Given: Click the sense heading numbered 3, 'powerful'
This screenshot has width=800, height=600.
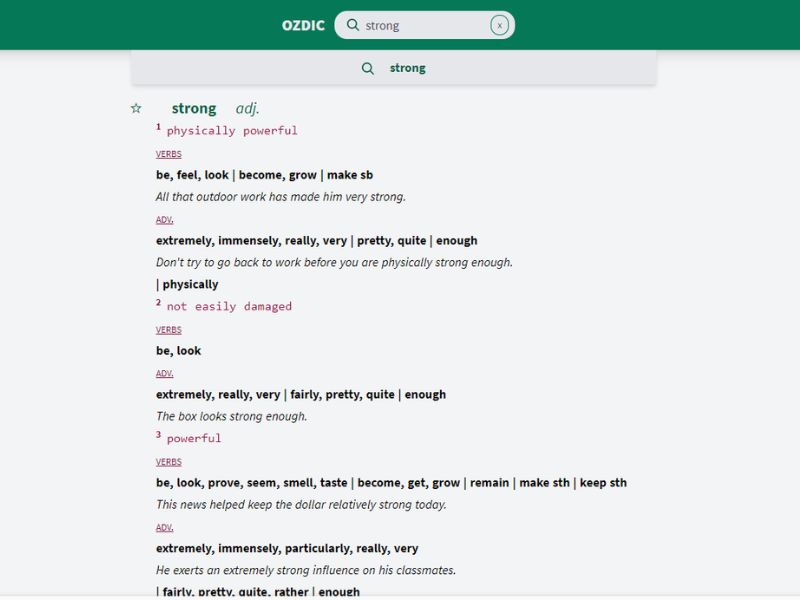Looking at the screenshot, I should pos(194,438).
